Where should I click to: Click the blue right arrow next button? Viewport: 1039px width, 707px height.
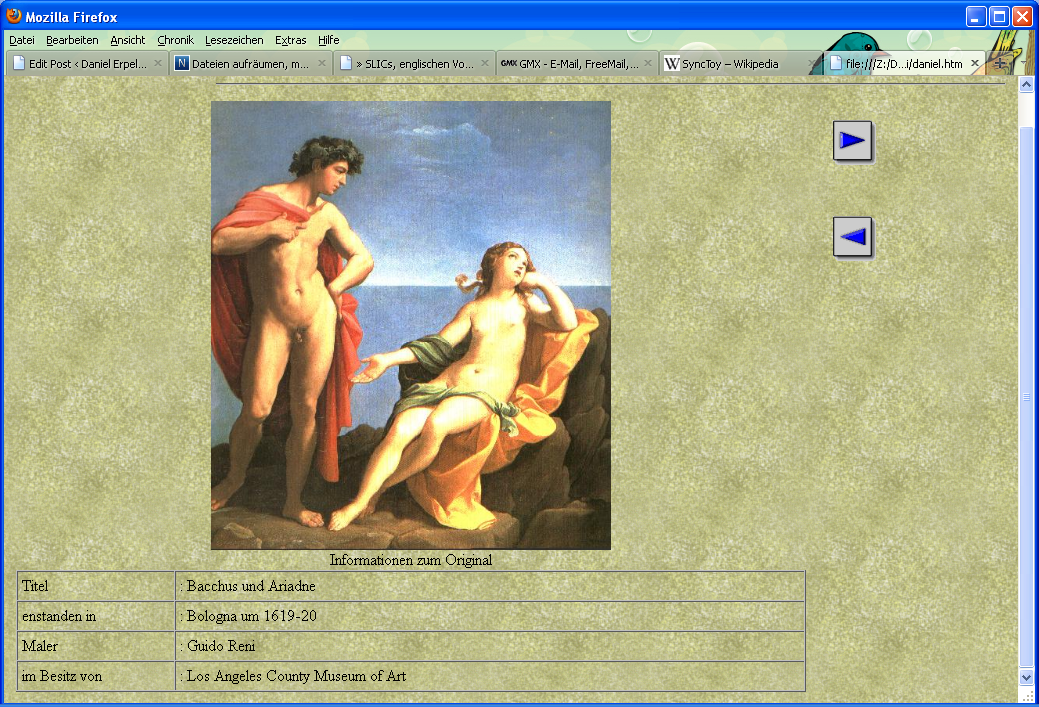tap(852, 141)
